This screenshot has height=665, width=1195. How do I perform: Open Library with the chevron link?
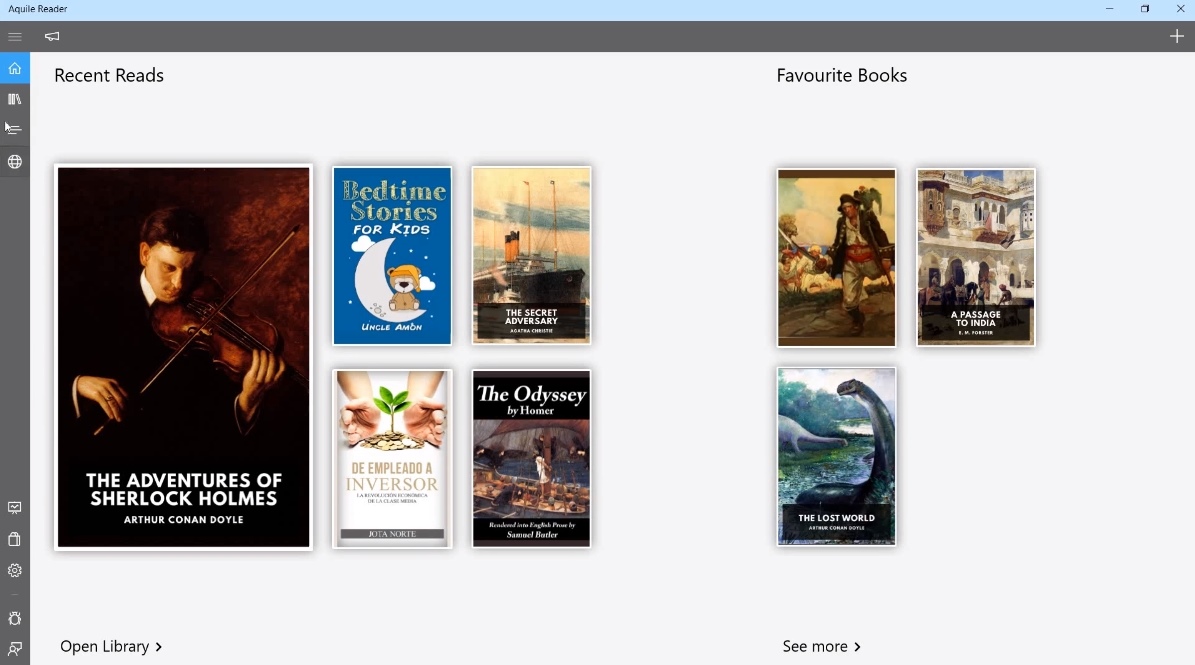[x=111, y=646]
